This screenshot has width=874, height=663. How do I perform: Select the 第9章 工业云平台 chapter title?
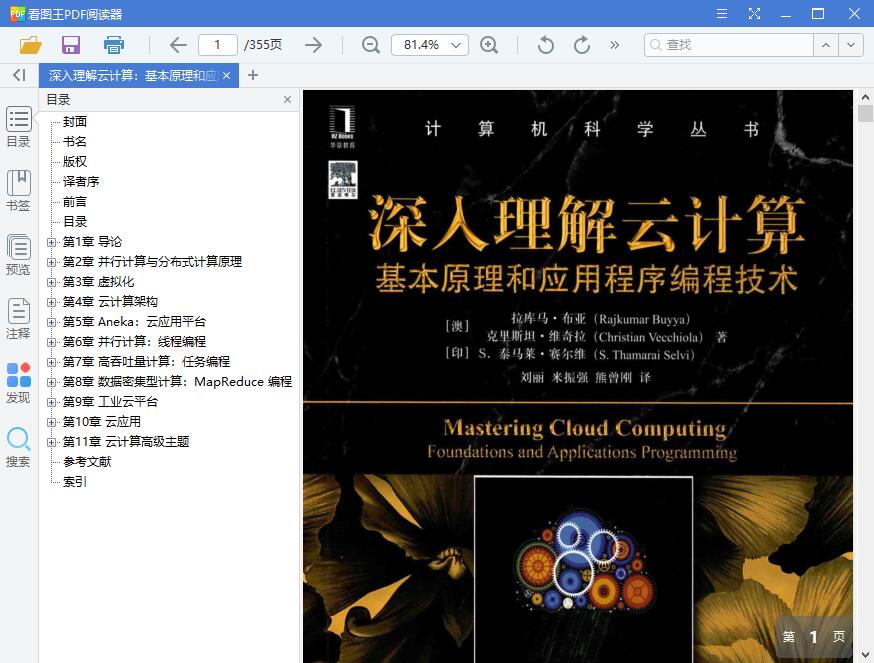110,401
